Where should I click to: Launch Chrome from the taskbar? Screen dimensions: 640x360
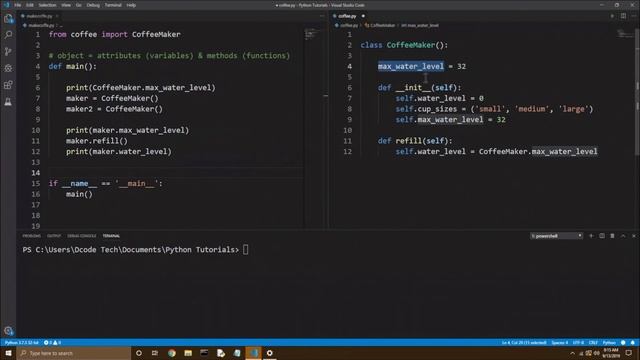point(171,353)
